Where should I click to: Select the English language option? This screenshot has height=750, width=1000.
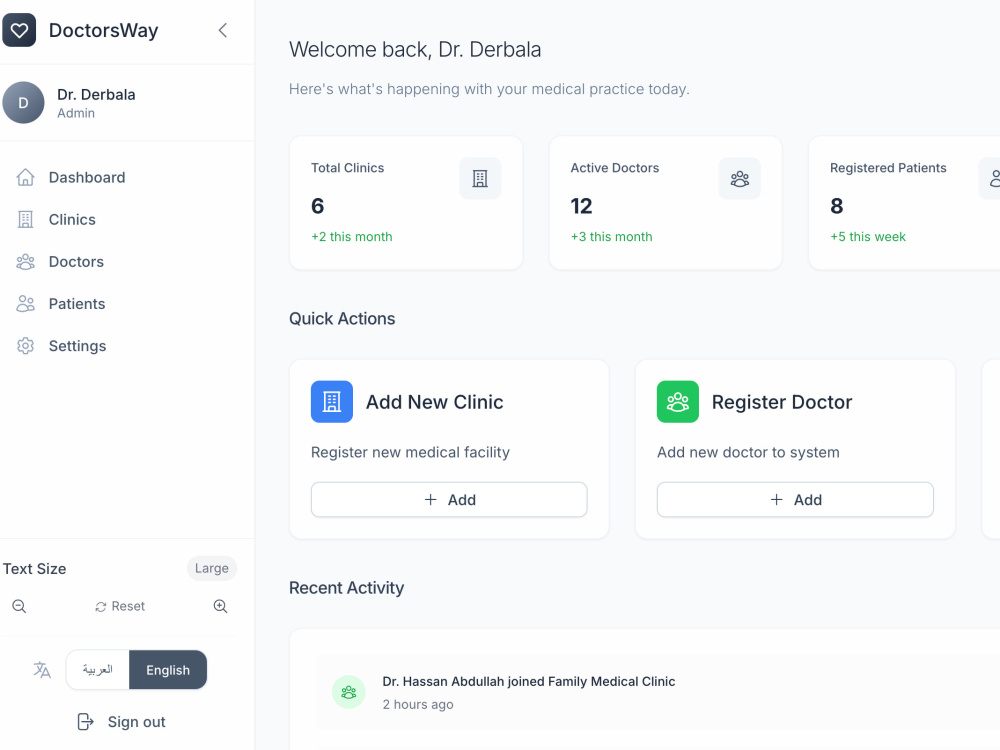click(168, 670)
